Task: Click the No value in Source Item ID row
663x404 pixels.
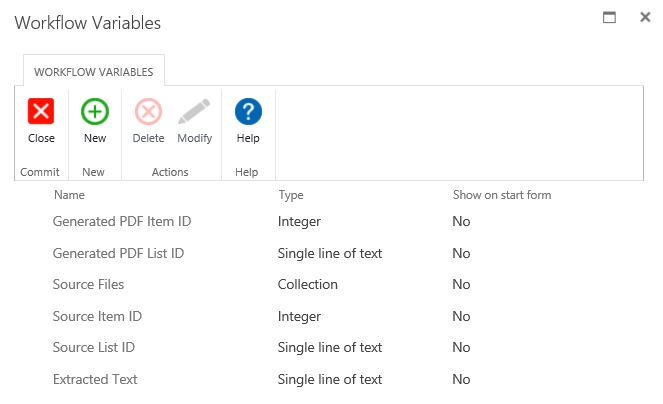Action: tap(461, 316)
